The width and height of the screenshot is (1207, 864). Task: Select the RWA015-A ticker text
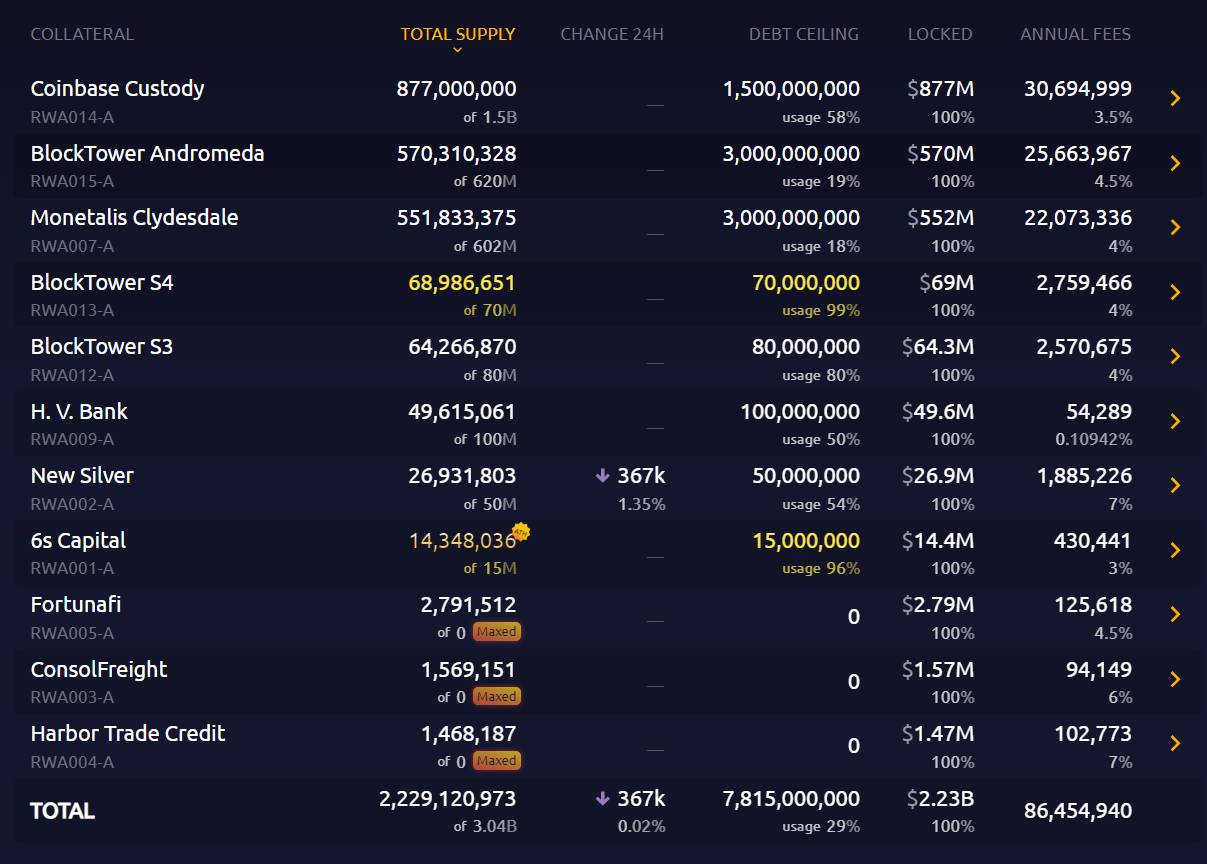(x=72, y=181)
